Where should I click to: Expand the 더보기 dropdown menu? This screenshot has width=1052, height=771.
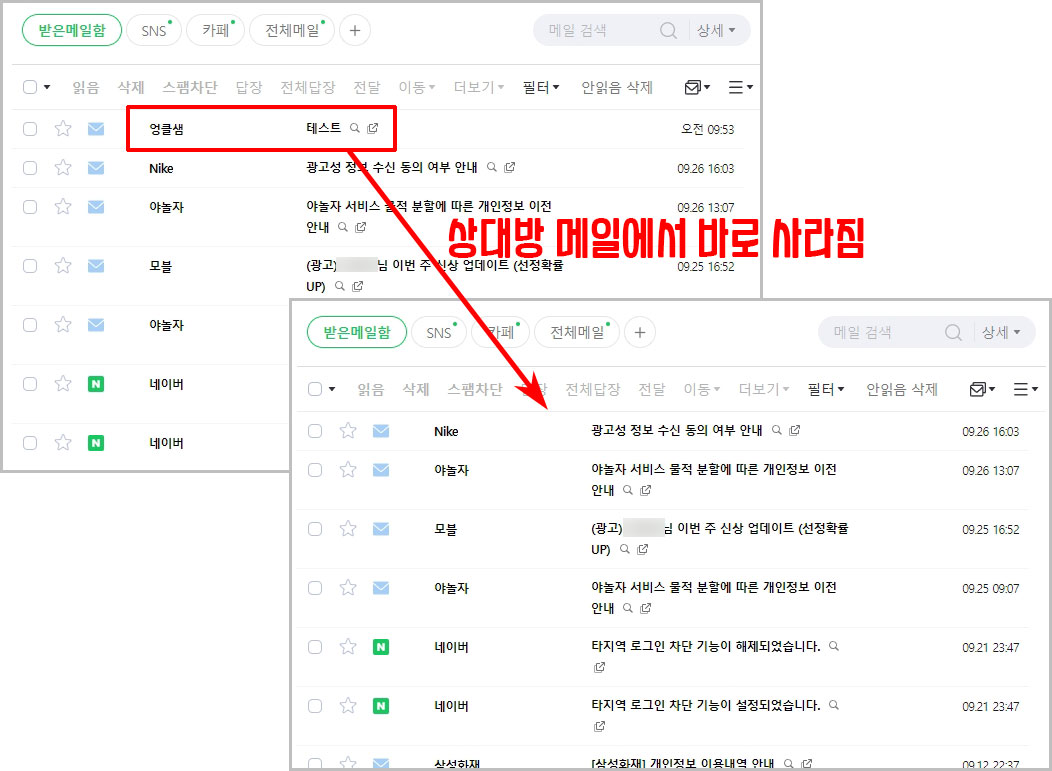pos(474,87)
